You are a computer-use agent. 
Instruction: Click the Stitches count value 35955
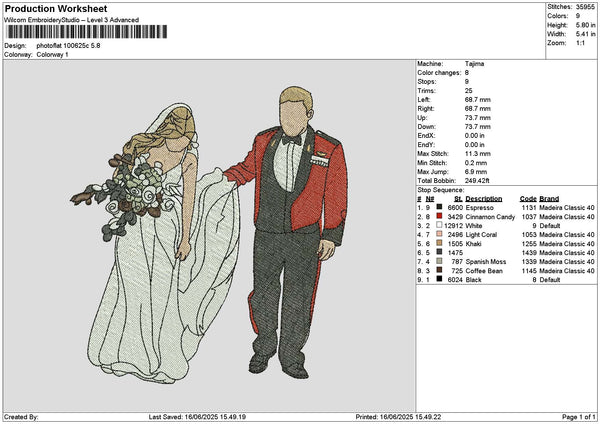(x=588, y=5)
